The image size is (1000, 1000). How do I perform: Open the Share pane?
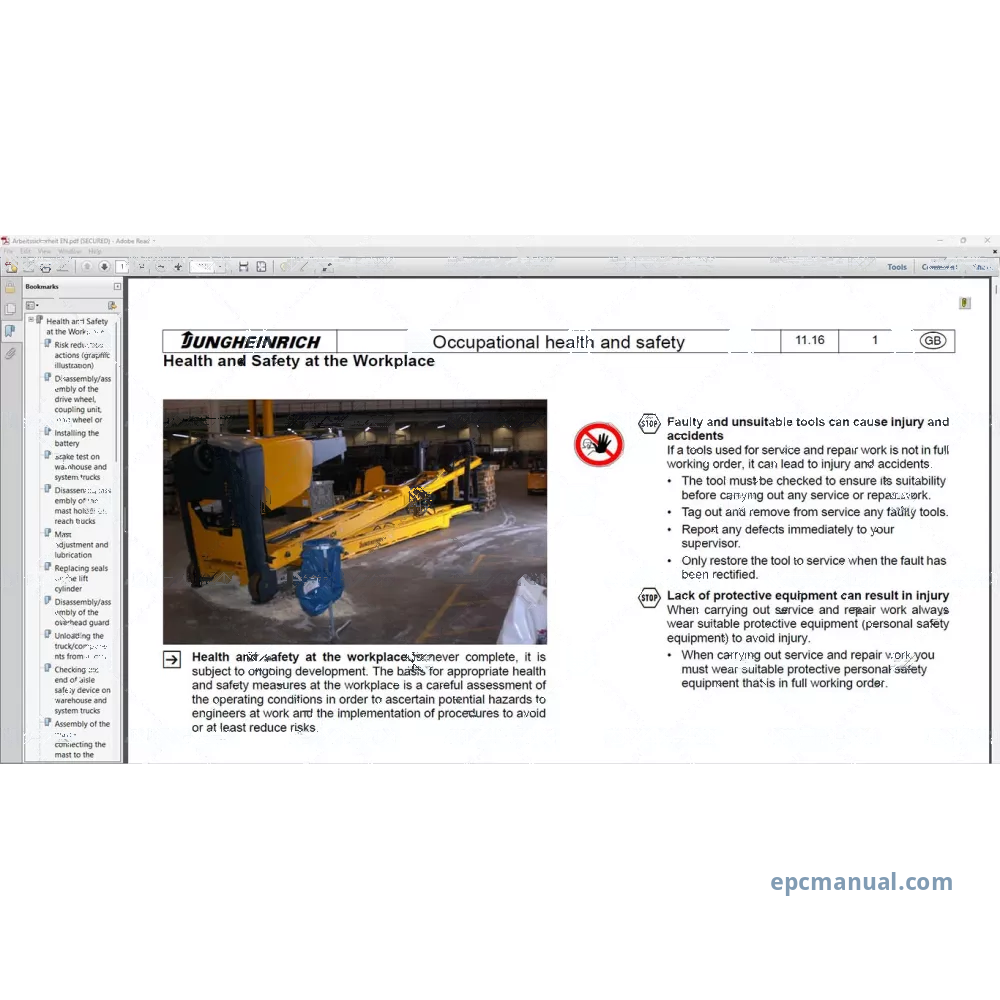(x=982, y=267)
